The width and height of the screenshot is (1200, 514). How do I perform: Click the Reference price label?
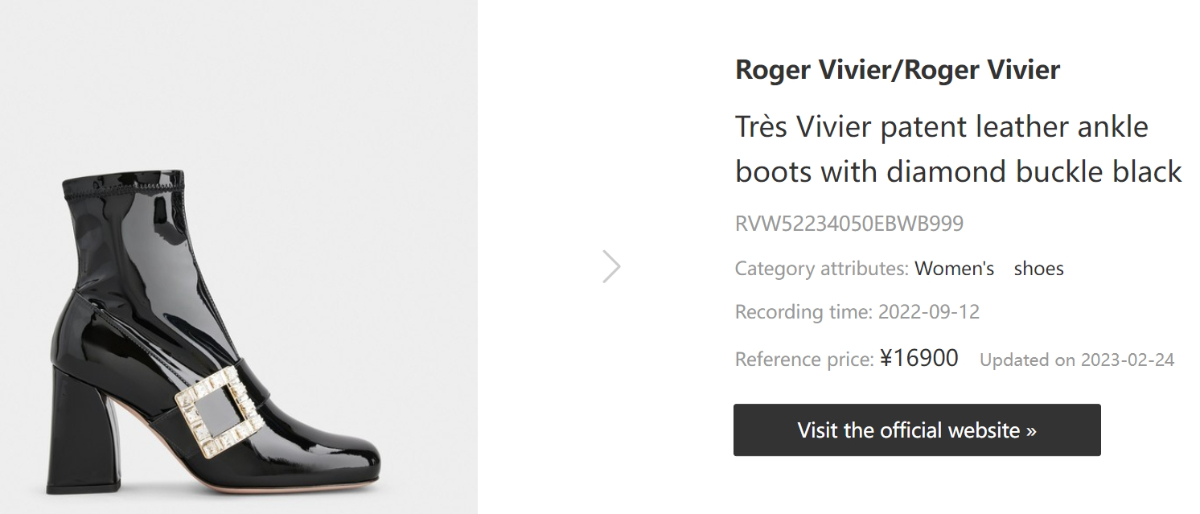(803, 359)
